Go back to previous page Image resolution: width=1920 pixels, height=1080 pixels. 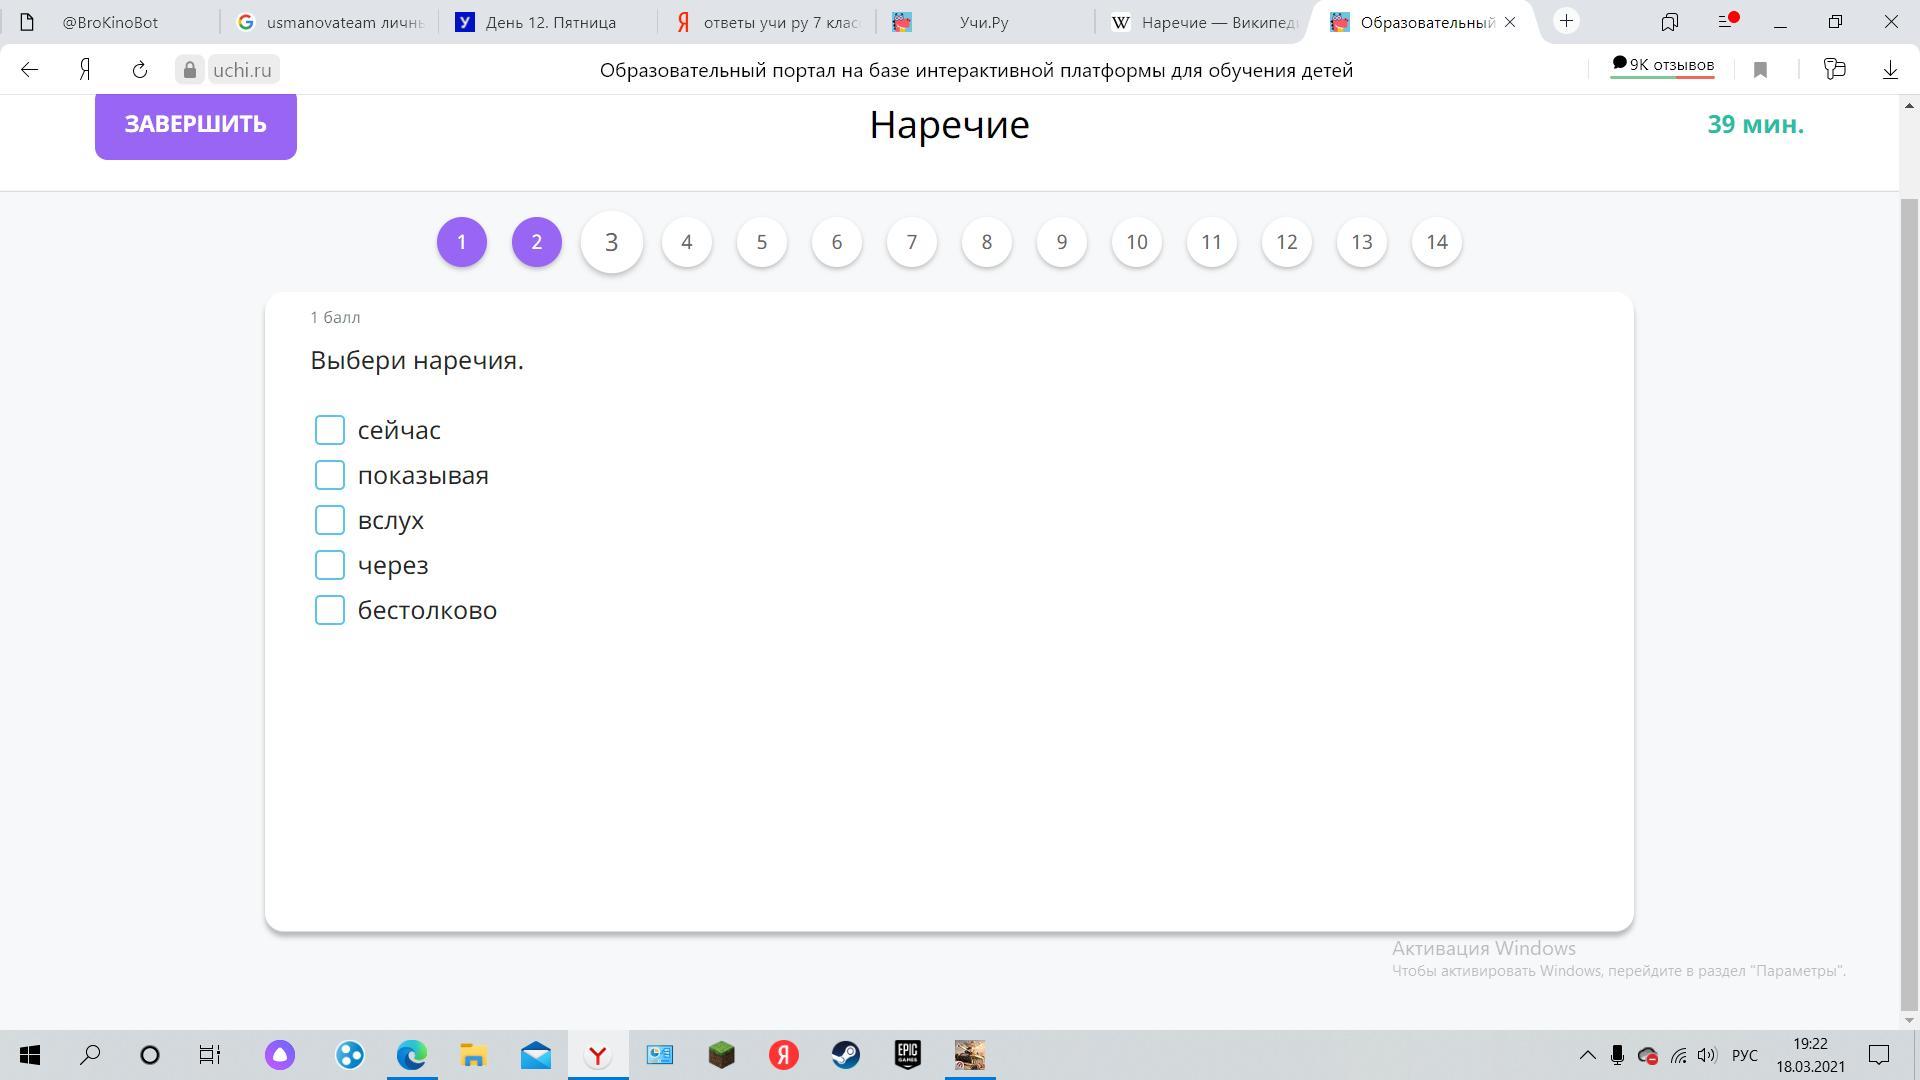tap(30, 70)
